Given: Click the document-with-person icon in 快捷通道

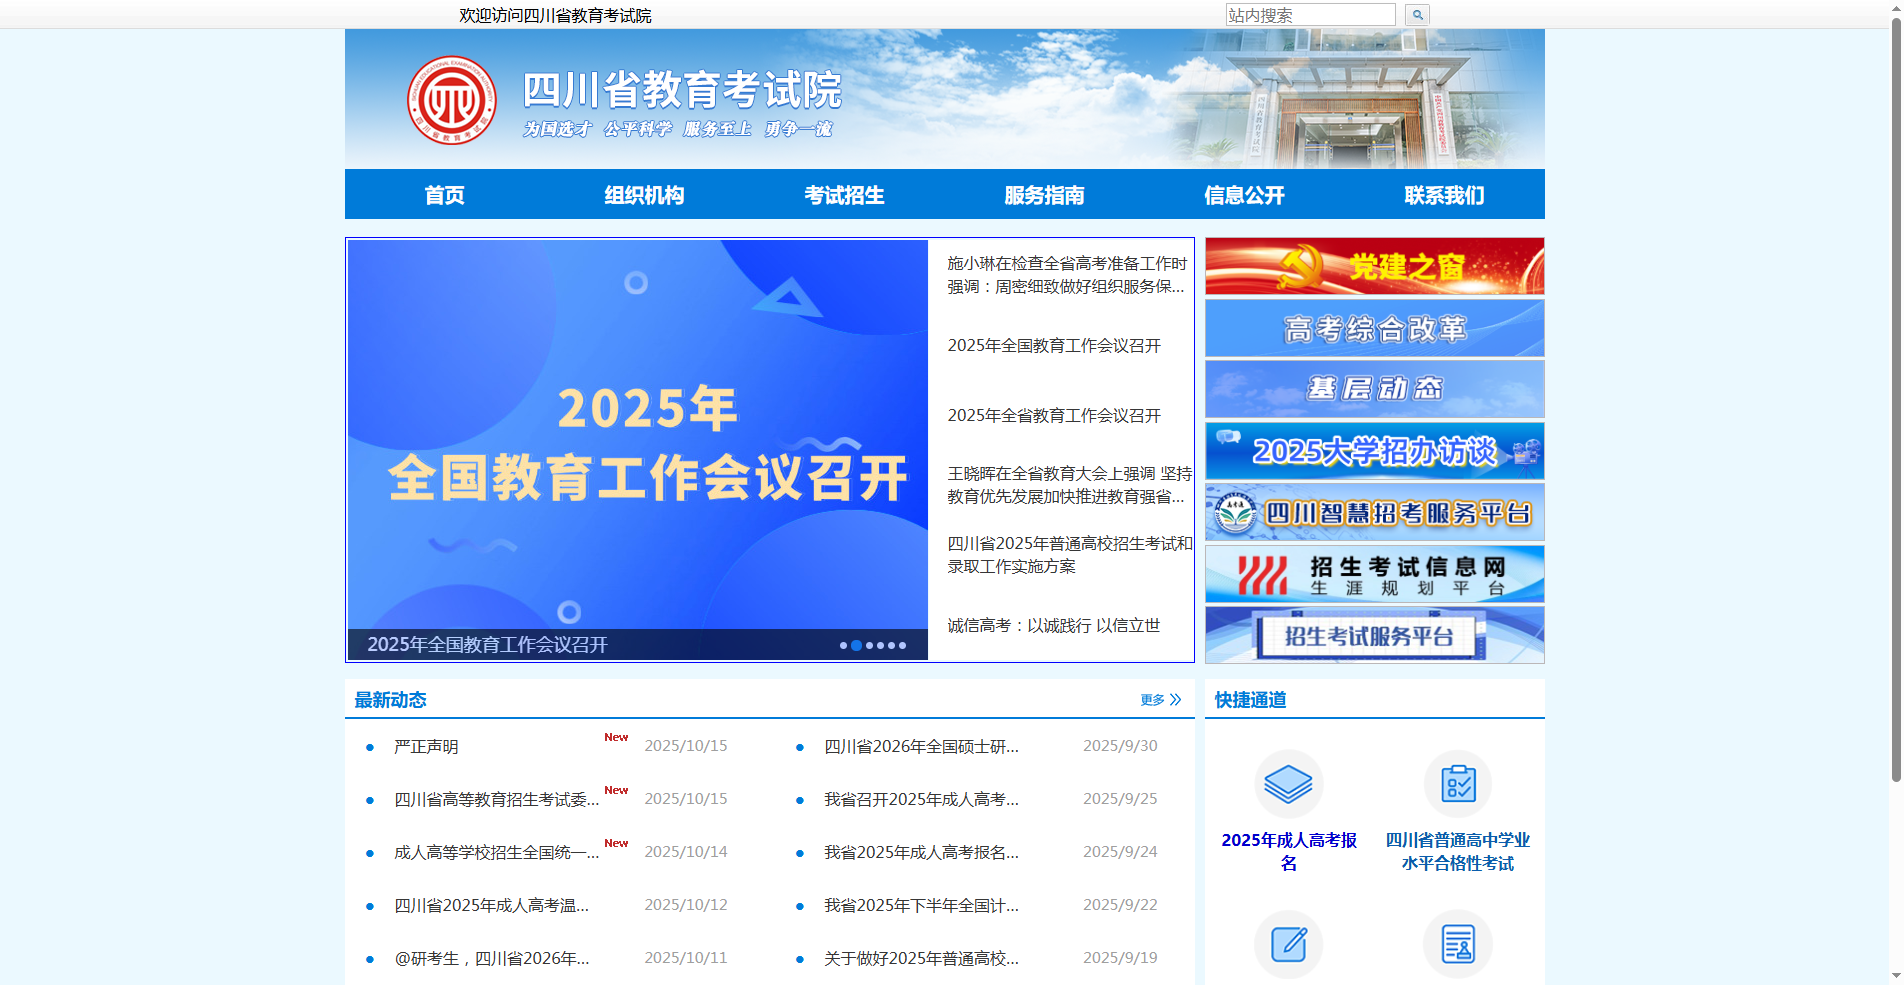Looking at the screenshot, I should (1458, 944).
